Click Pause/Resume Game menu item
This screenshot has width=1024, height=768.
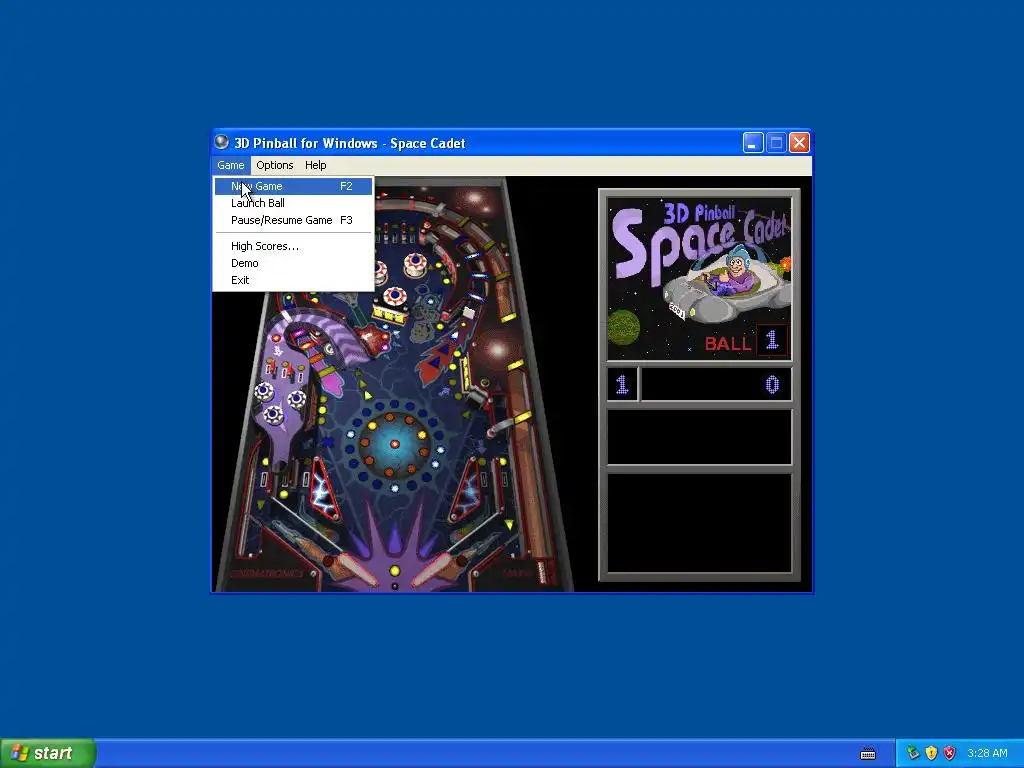coord(293,220)
